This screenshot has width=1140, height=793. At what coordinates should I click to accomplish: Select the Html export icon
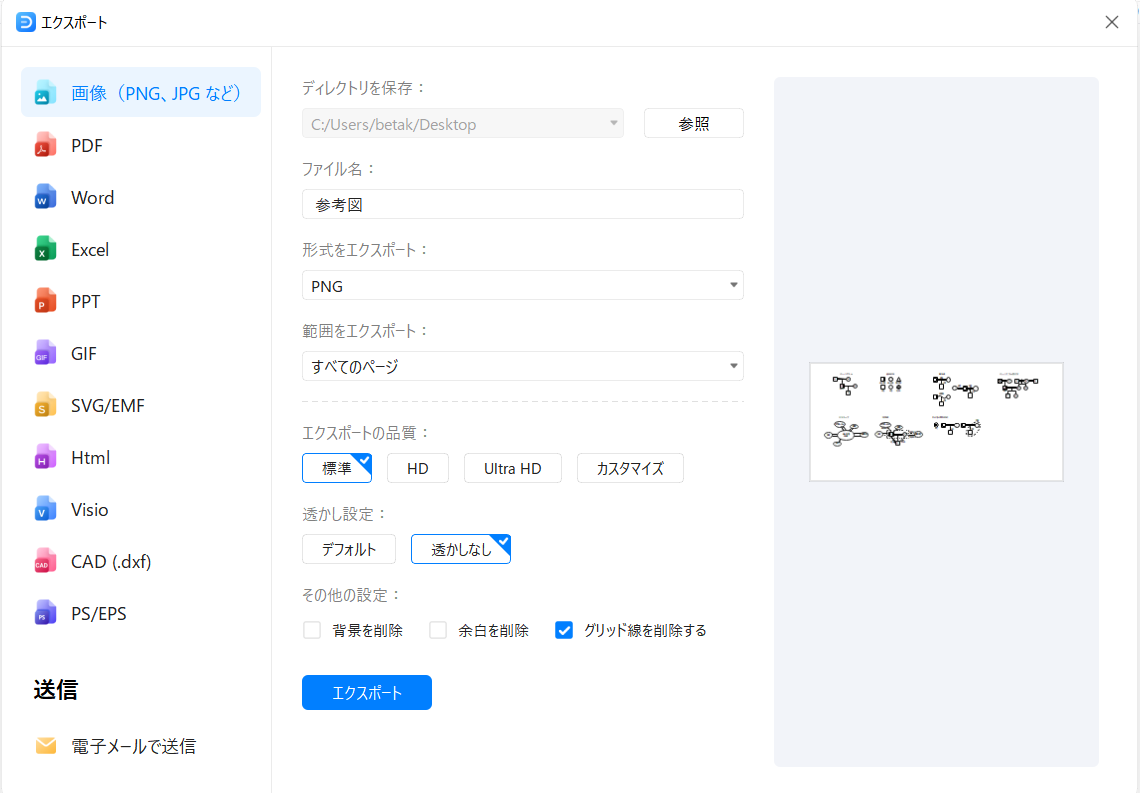coord(44,457)
